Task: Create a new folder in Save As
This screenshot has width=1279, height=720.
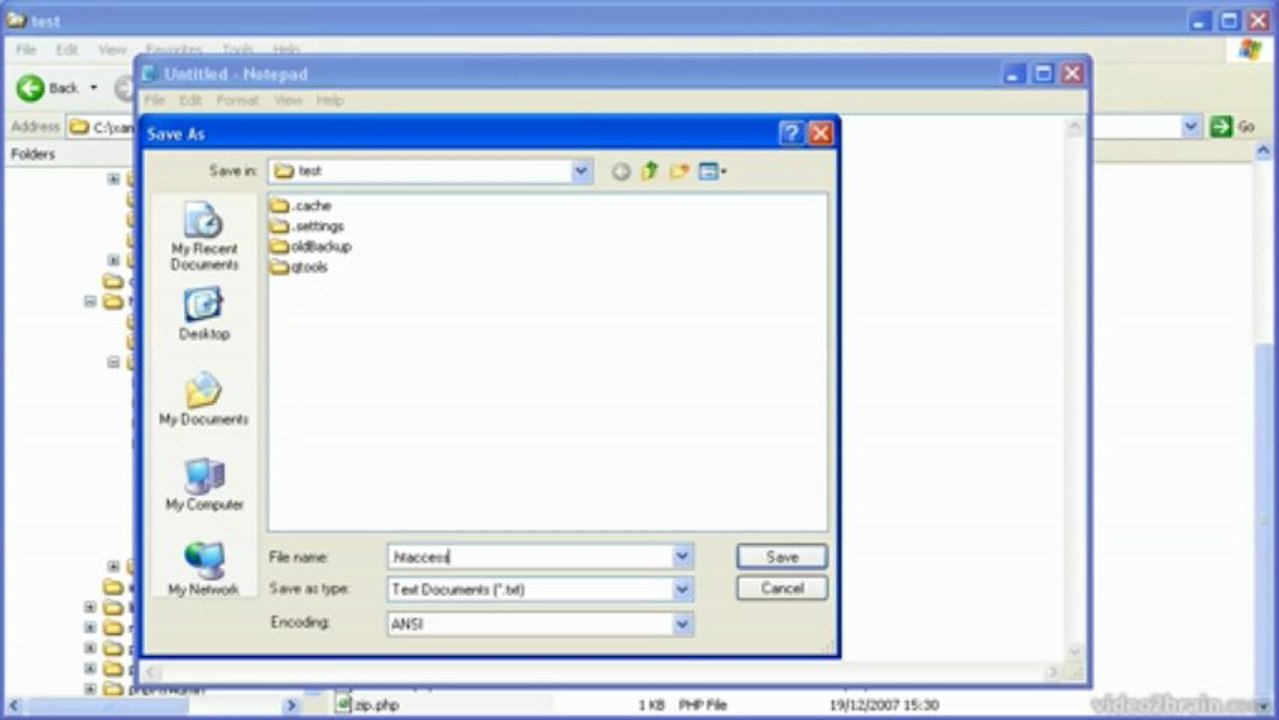Action: [680, 172]
